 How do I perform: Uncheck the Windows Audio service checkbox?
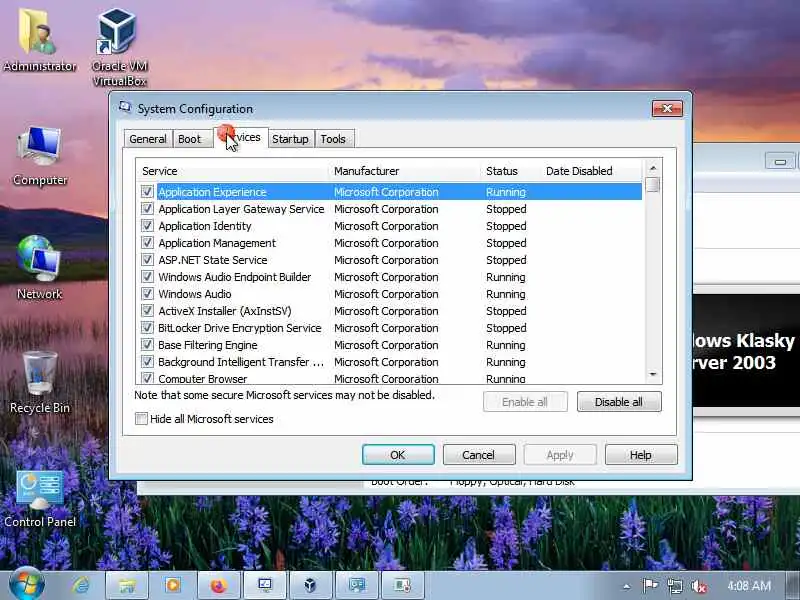pyautogui.click(x=147, y=294)
